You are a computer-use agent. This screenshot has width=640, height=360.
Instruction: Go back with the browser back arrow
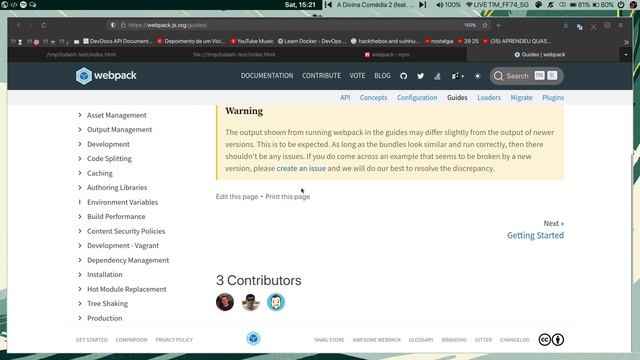pyautogui.click(x=19, y=25)
